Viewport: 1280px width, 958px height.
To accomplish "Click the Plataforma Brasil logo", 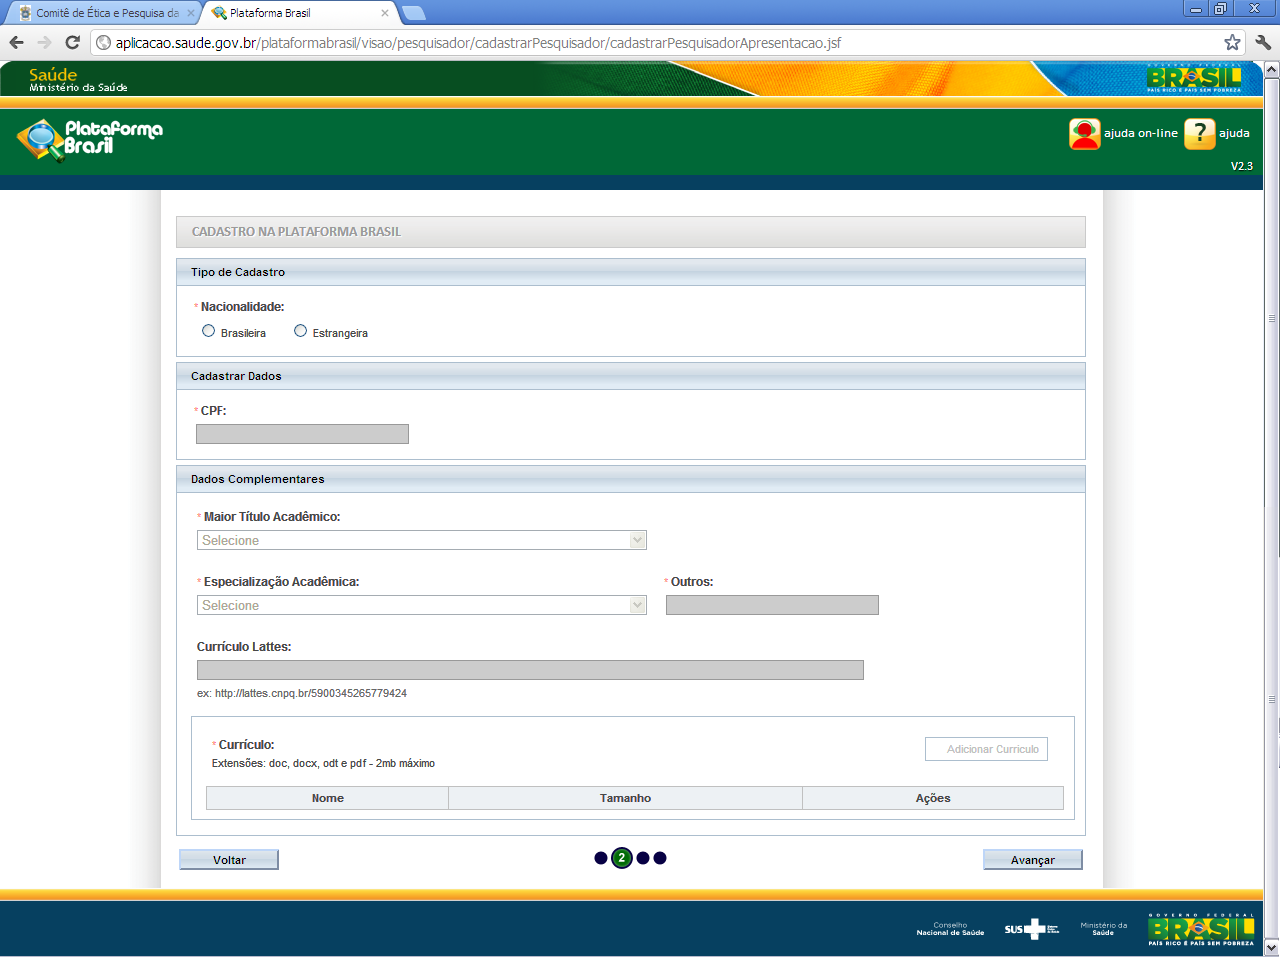I will point(90,139).
